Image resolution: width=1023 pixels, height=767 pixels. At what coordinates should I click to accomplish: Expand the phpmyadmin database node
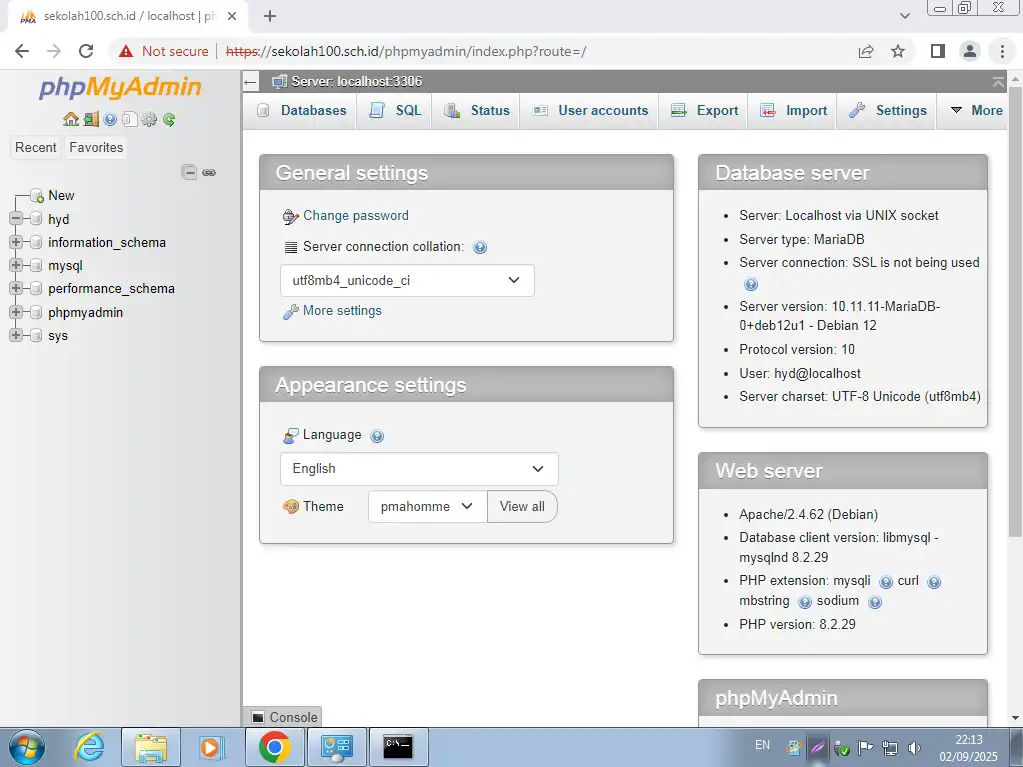tap(16, 312)
